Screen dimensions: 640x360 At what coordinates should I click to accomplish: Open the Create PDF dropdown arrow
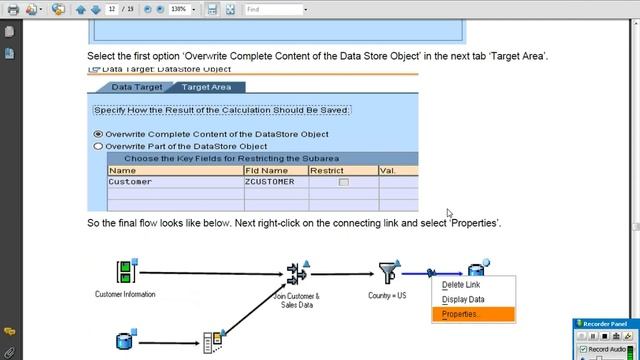coord(41,9)
